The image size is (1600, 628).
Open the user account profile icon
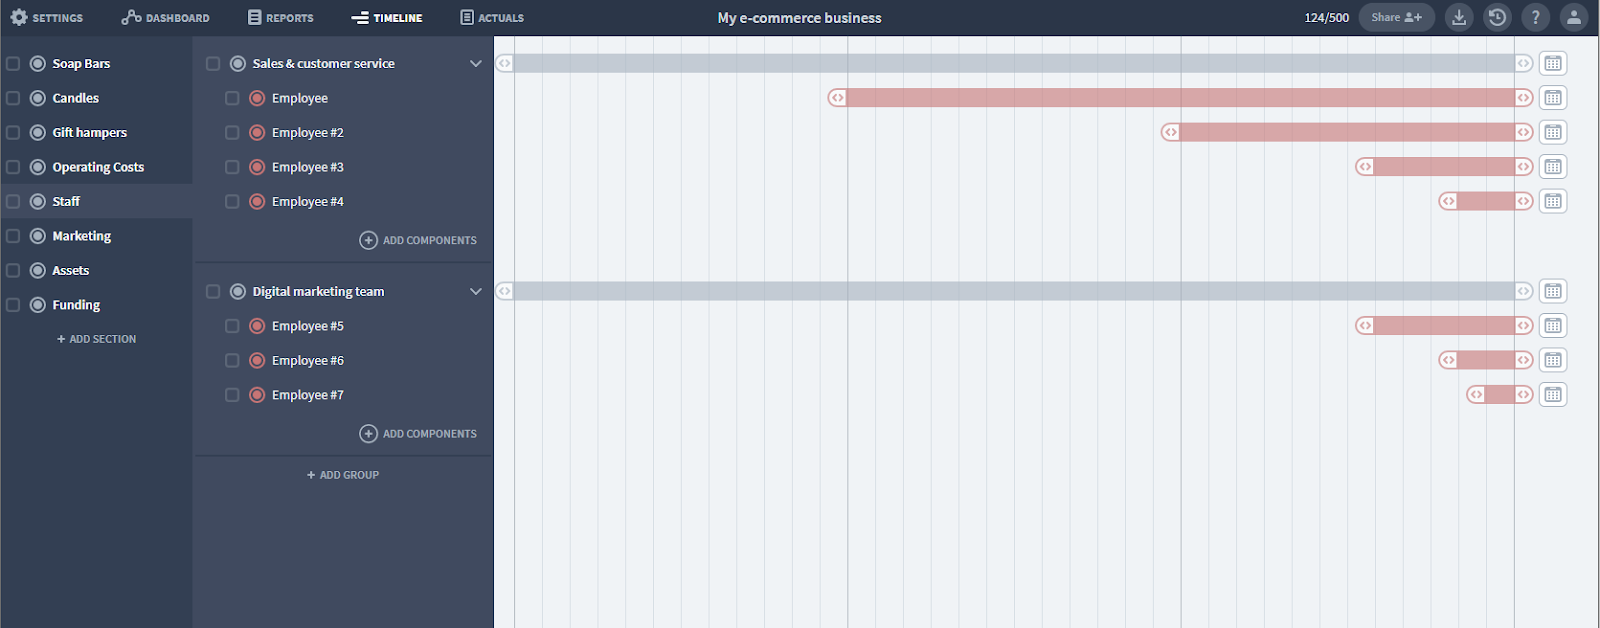[x=1574, y=17]
